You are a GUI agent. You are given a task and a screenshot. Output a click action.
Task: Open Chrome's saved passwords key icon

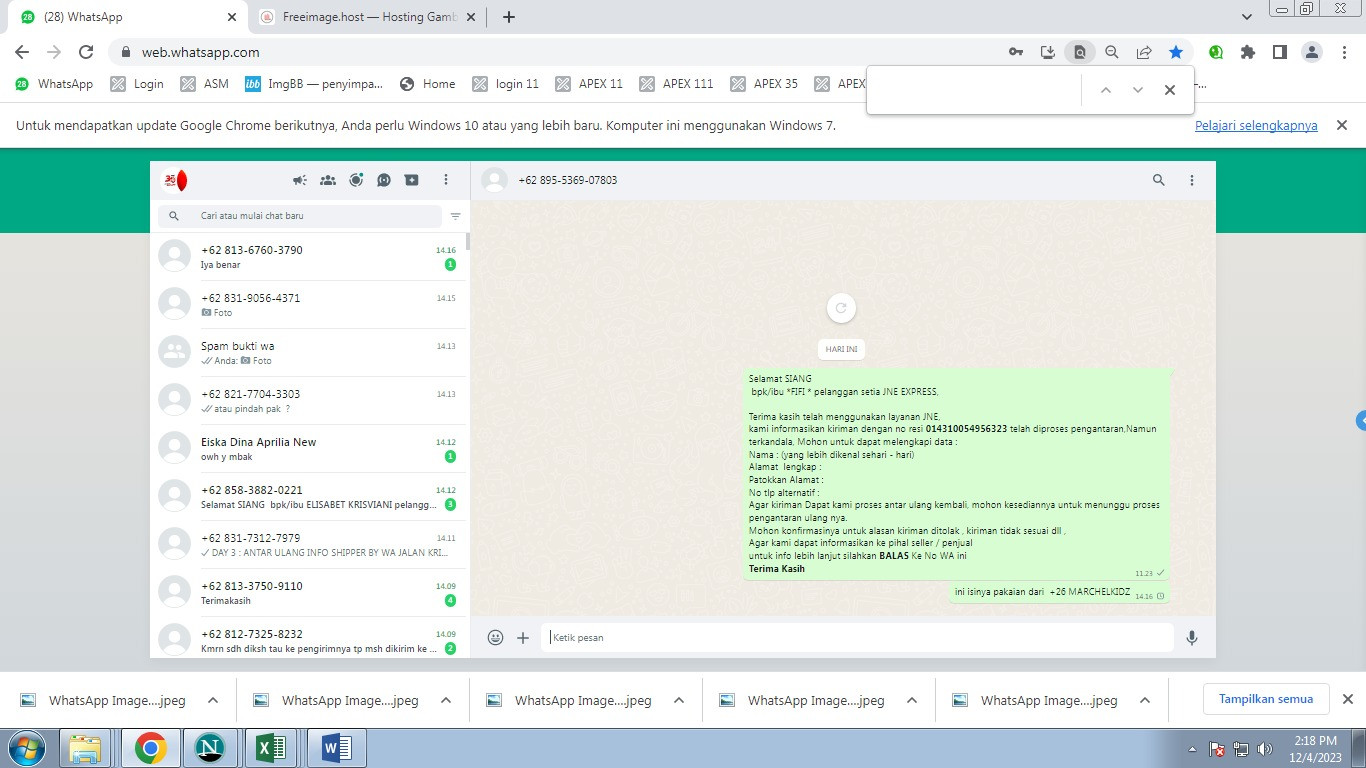(1016, 52)
